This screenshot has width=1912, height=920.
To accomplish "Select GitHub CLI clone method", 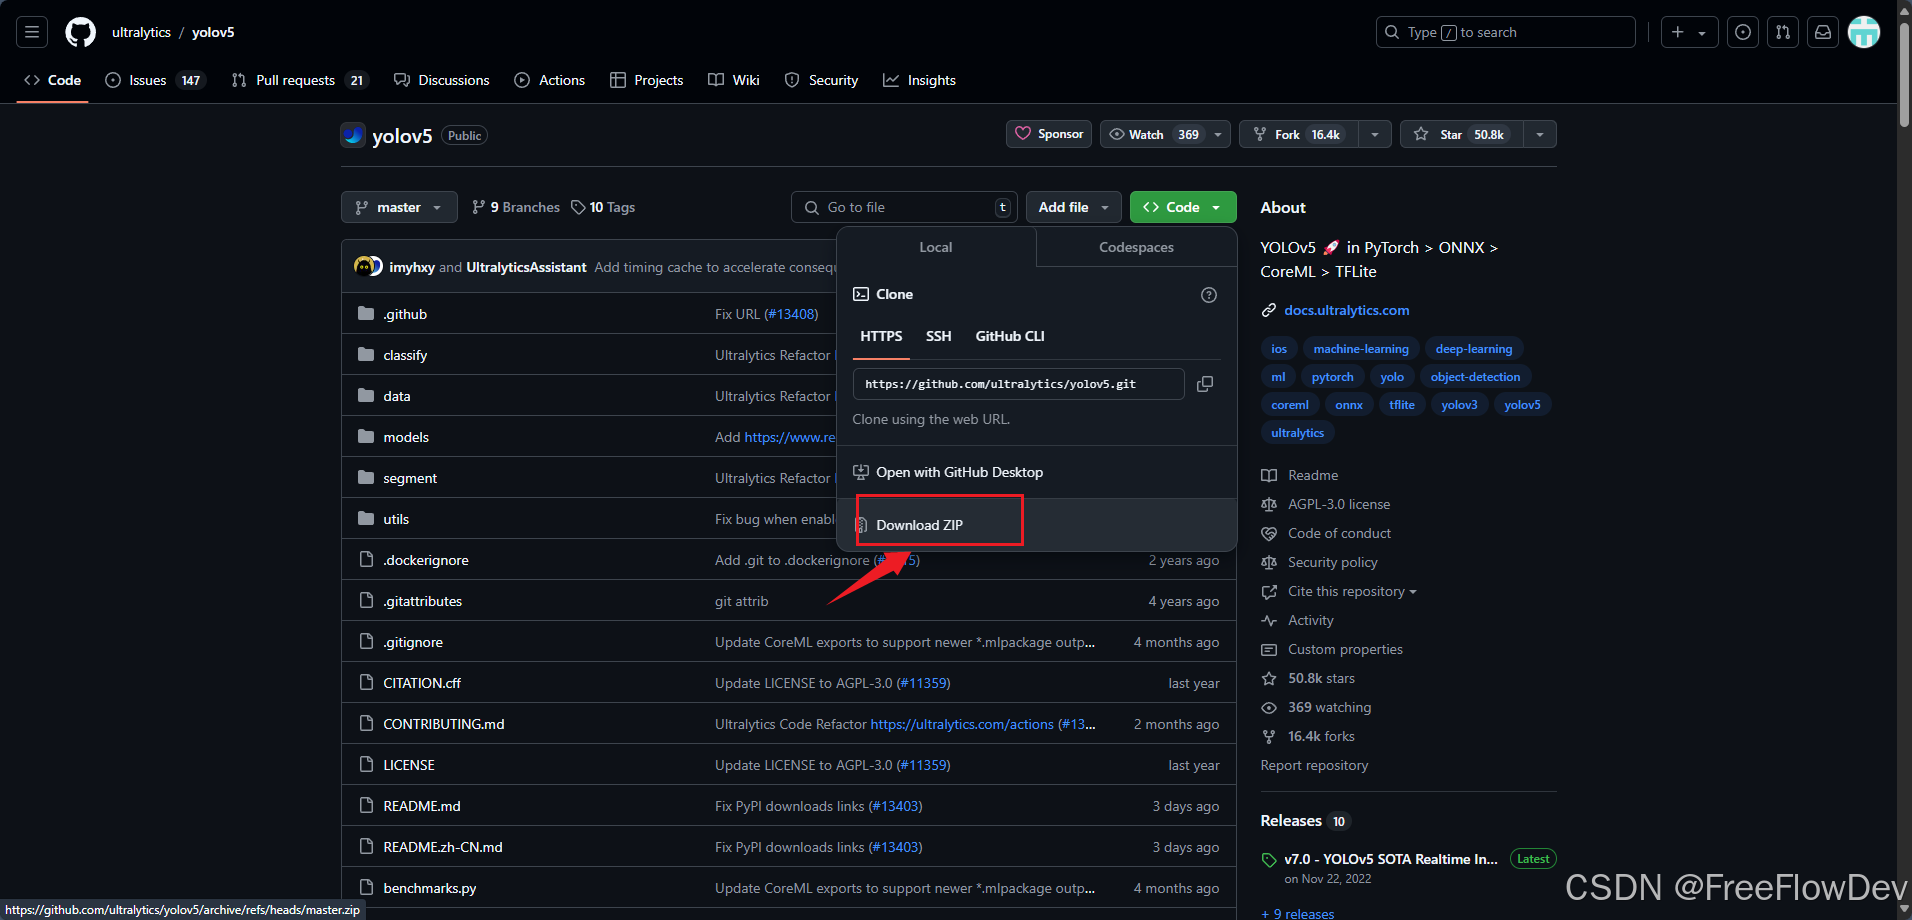I will 1010,336.
